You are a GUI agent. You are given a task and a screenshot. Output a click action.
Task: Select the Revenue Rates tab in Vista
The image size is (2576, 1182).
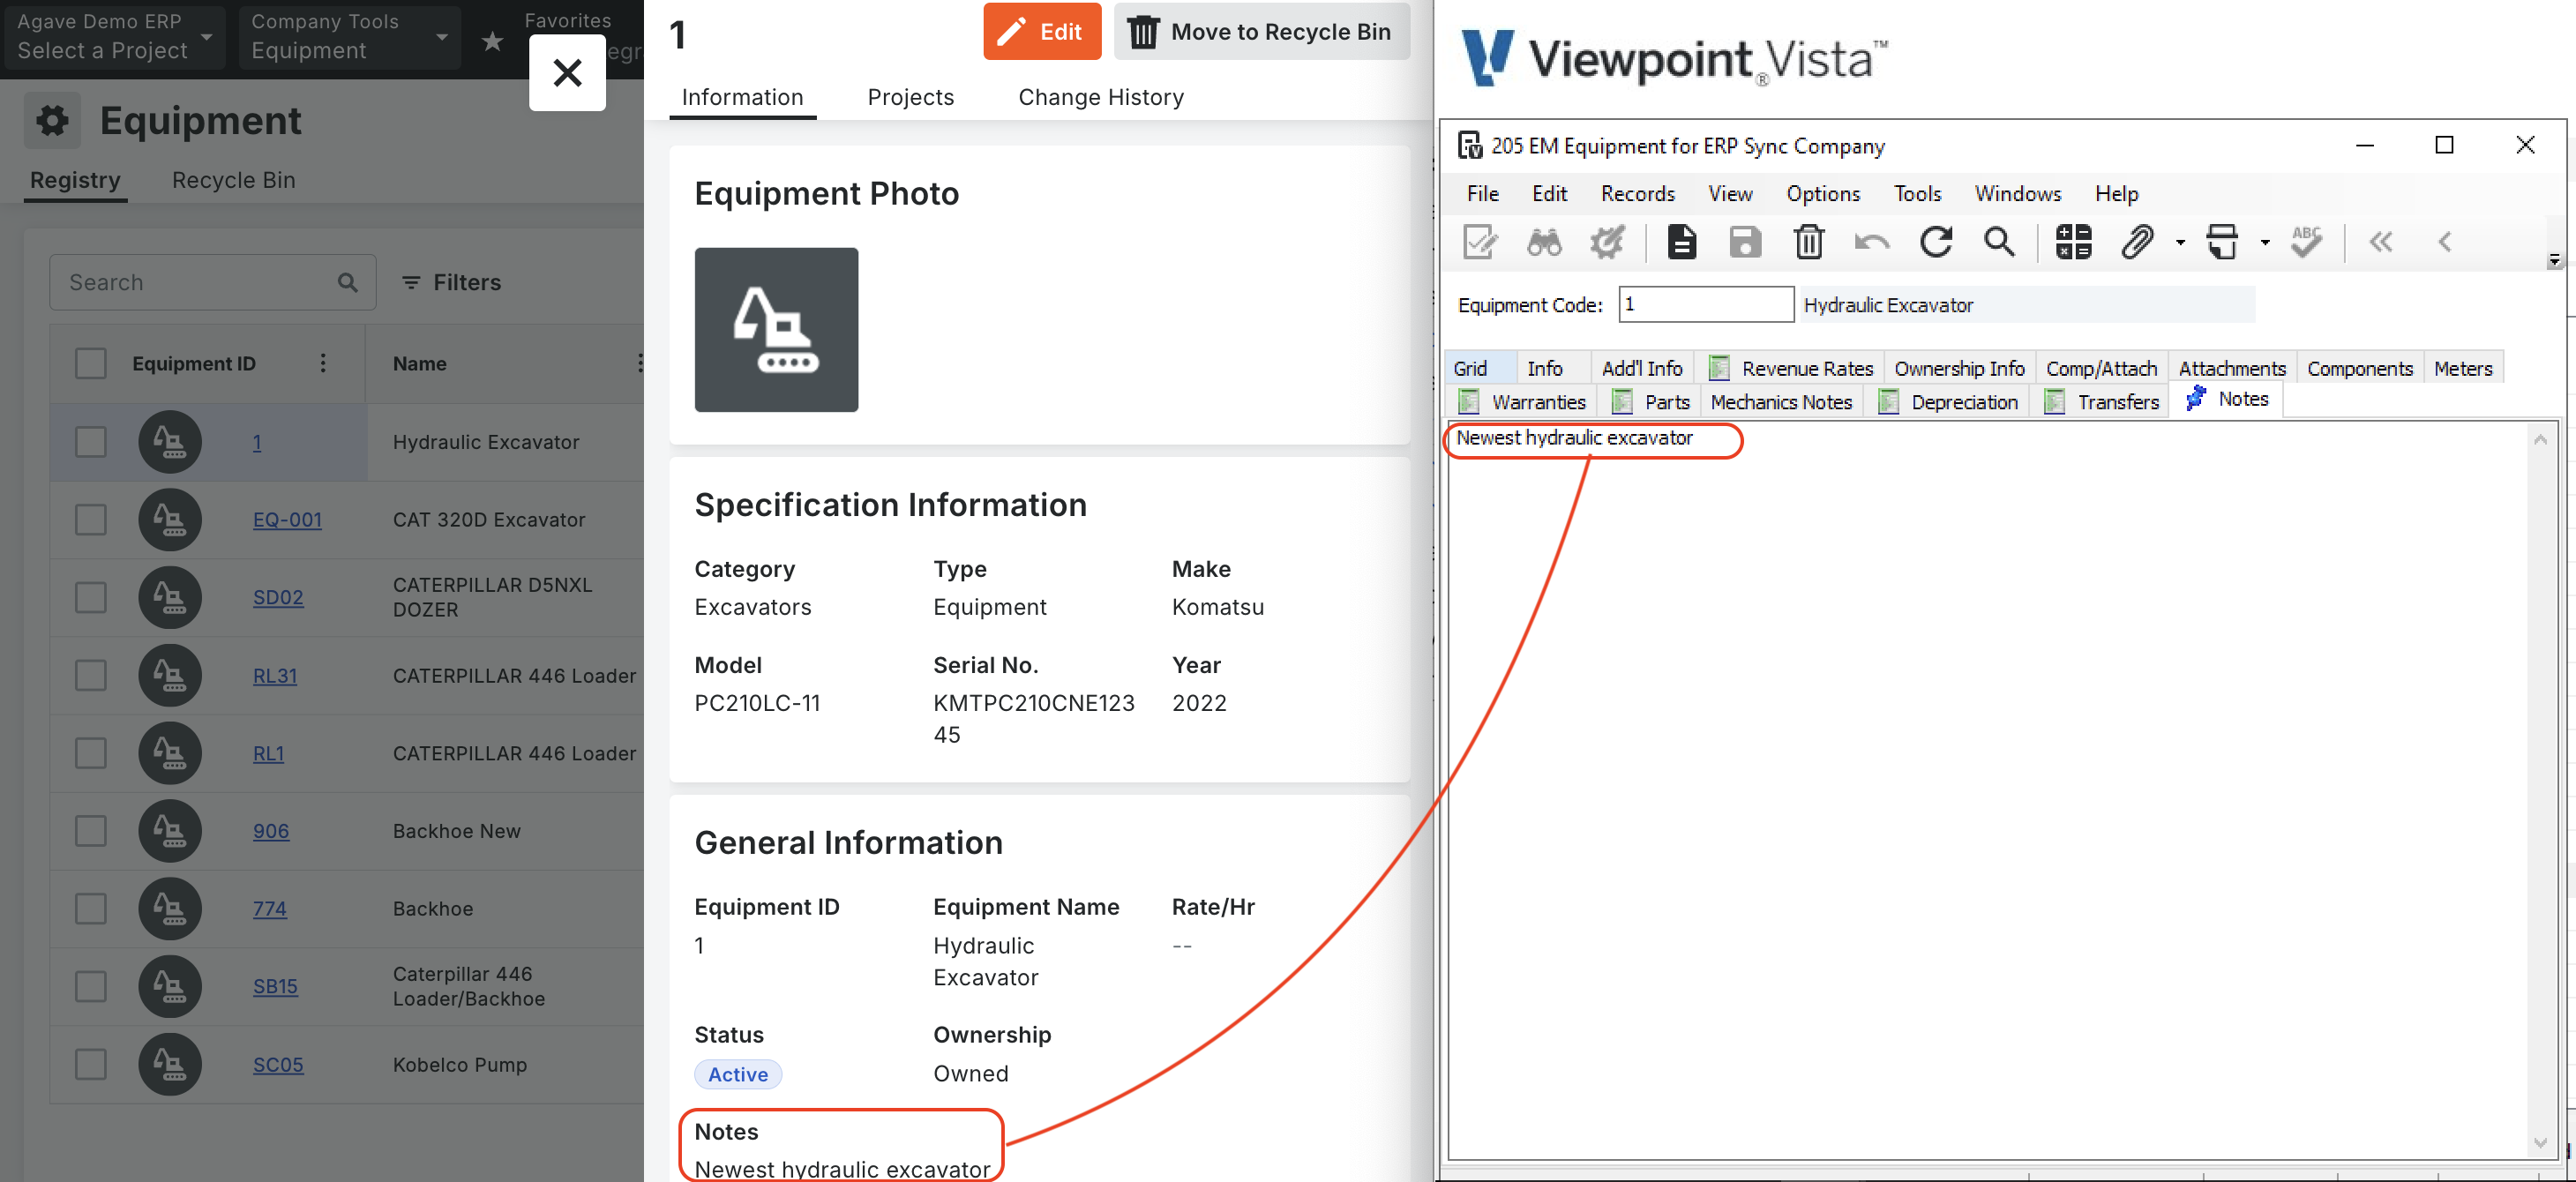coord(1790,368)
